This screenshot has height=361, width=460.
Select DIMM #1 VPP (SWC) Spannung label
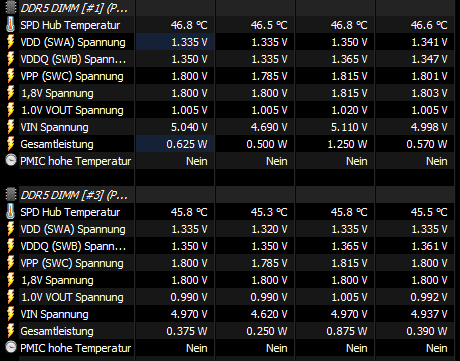72,76
